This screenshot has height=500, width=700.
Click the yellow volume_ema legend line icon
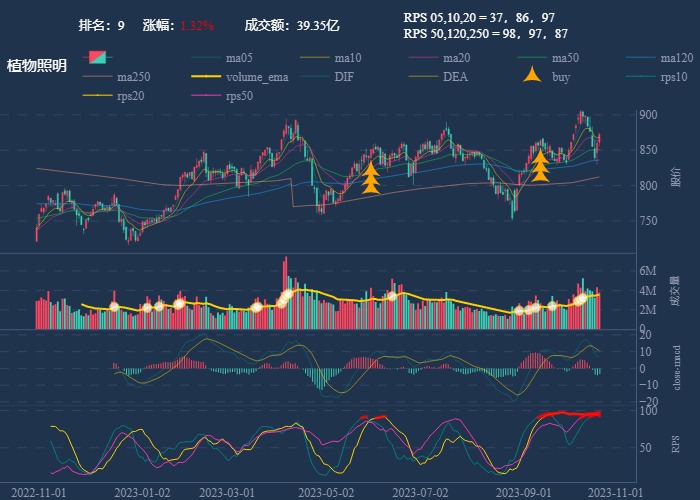coord(206,76)
